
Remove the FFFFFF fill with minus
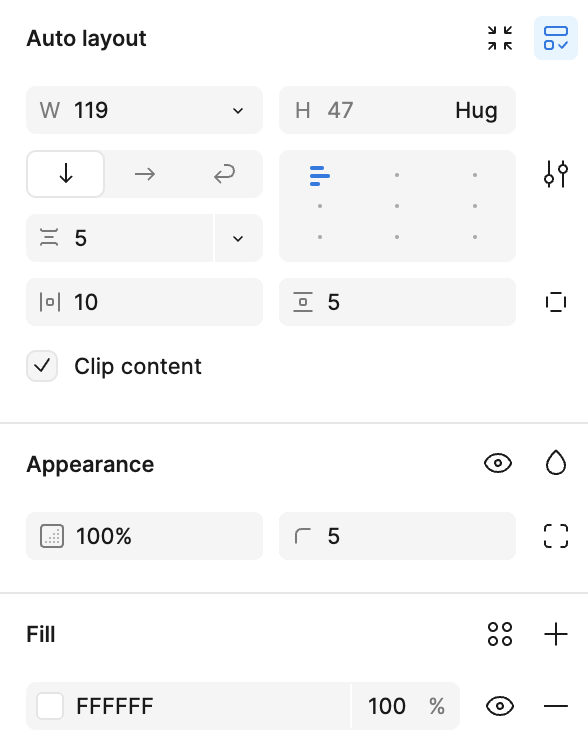click(556, 706)
